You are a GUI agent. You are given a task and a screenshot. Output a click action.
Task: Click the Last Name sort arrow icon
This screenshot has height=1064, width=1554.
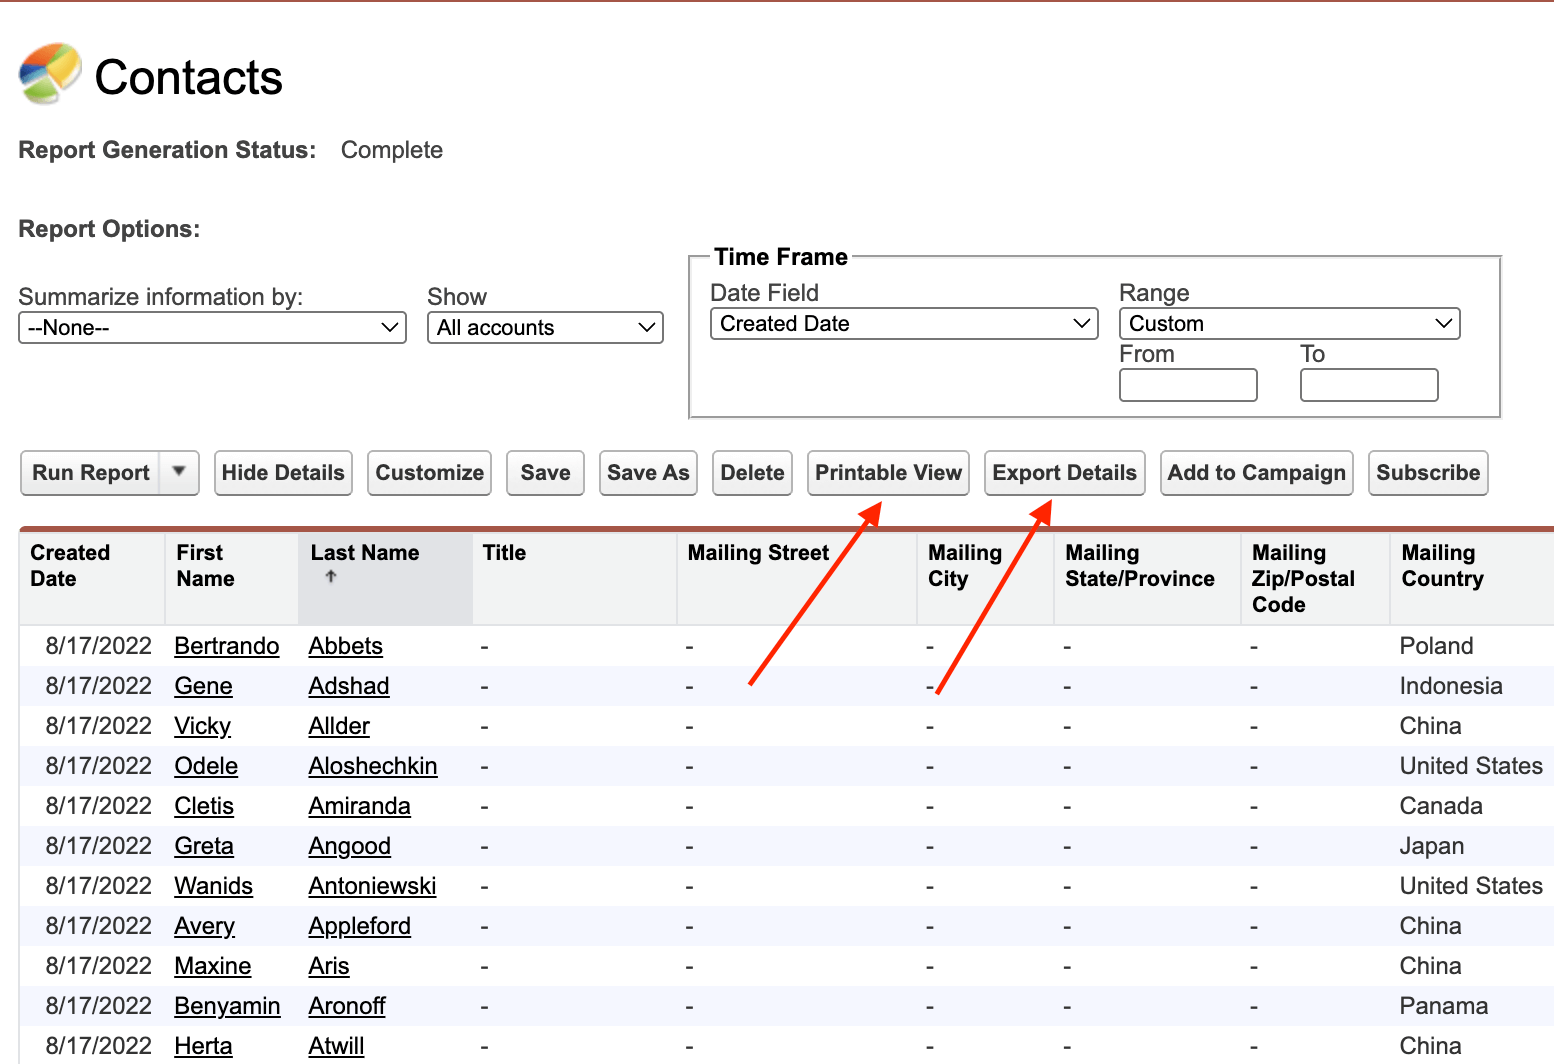point(331,576)
